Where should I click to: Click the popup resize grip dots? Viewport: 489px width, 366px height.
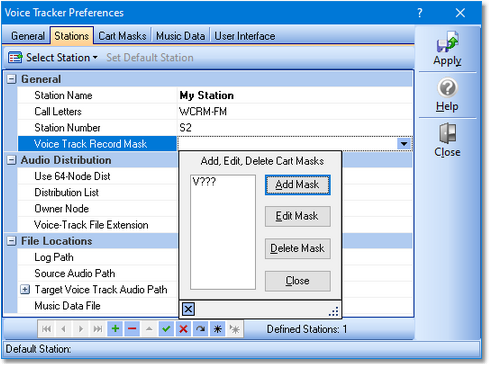(334, 311)
